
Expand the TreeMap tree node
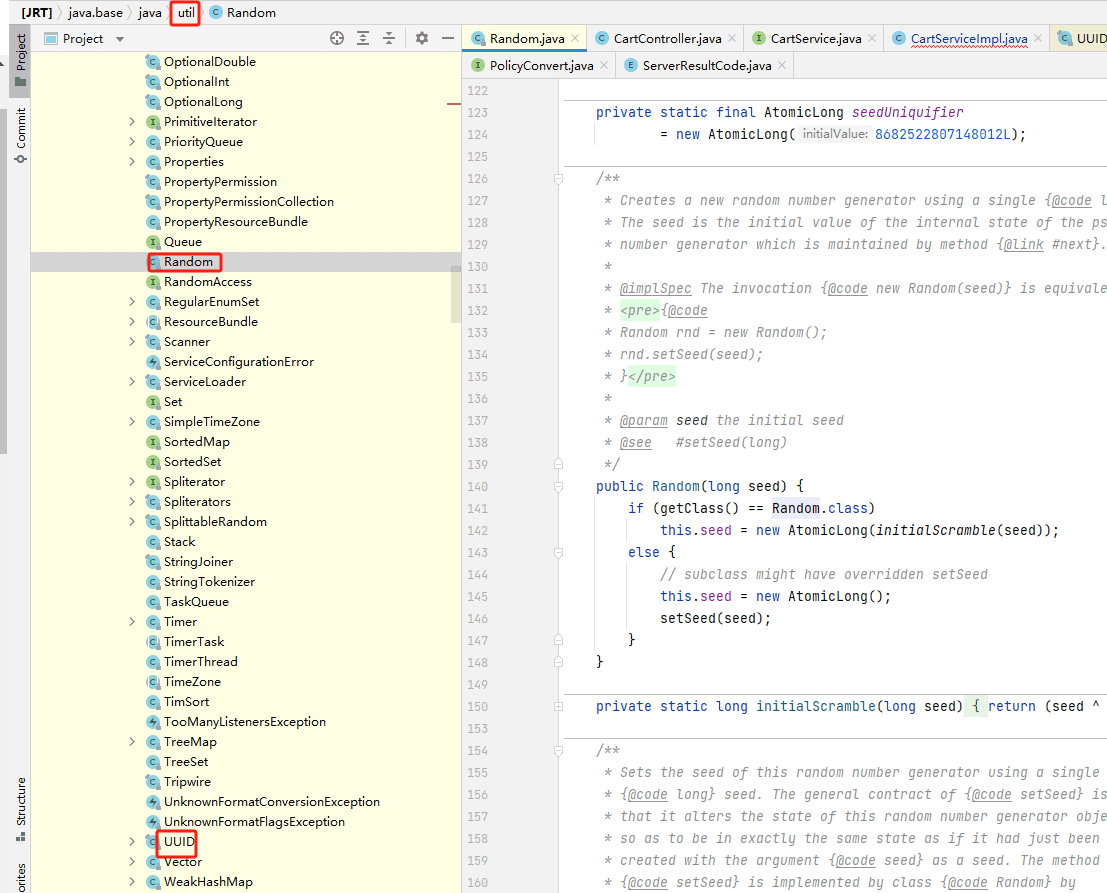[132, 741]
